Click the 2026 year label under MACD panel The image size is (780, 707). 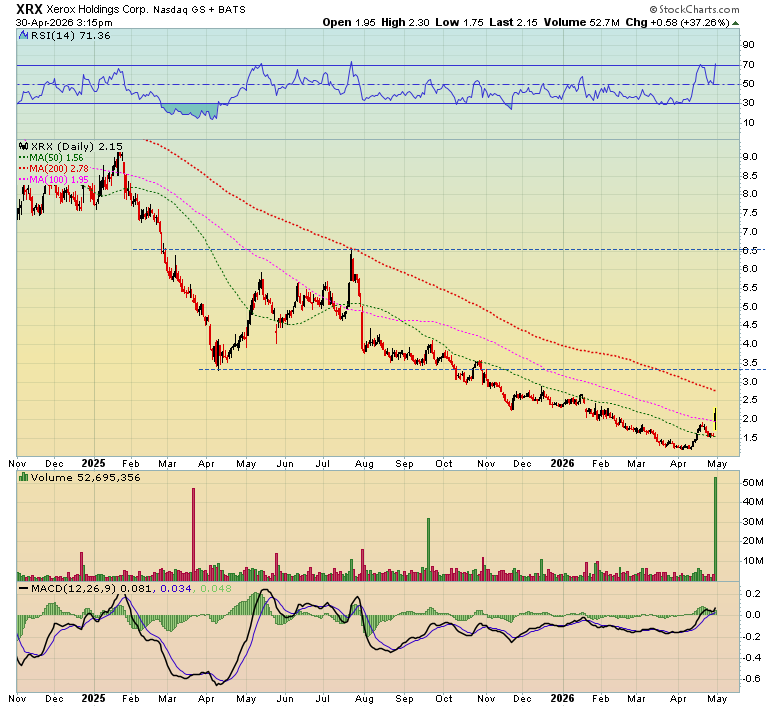coord(562,698)
